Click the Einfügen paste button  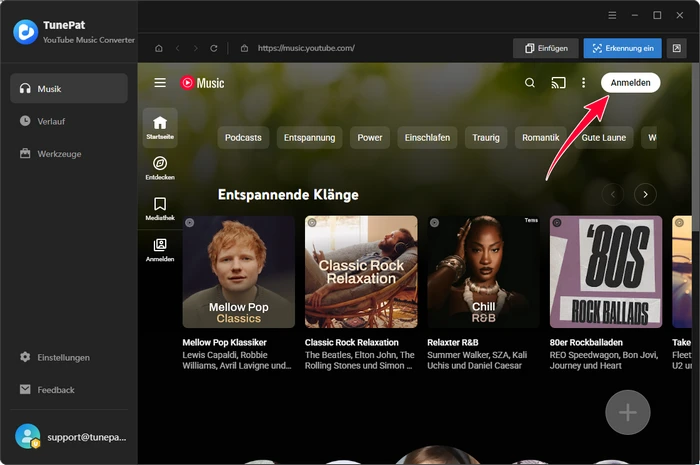[546, 48]
